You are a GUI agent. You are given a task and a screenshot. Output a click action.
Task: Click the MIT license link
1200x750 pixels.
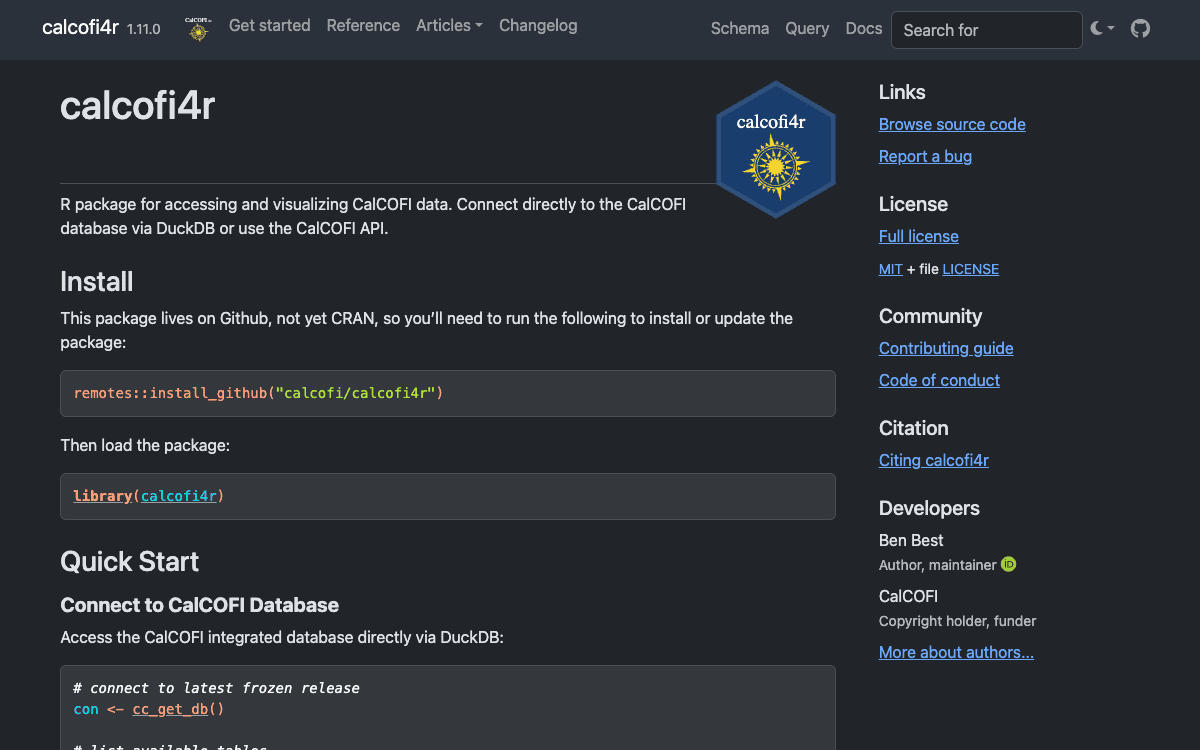click(891, 269)
